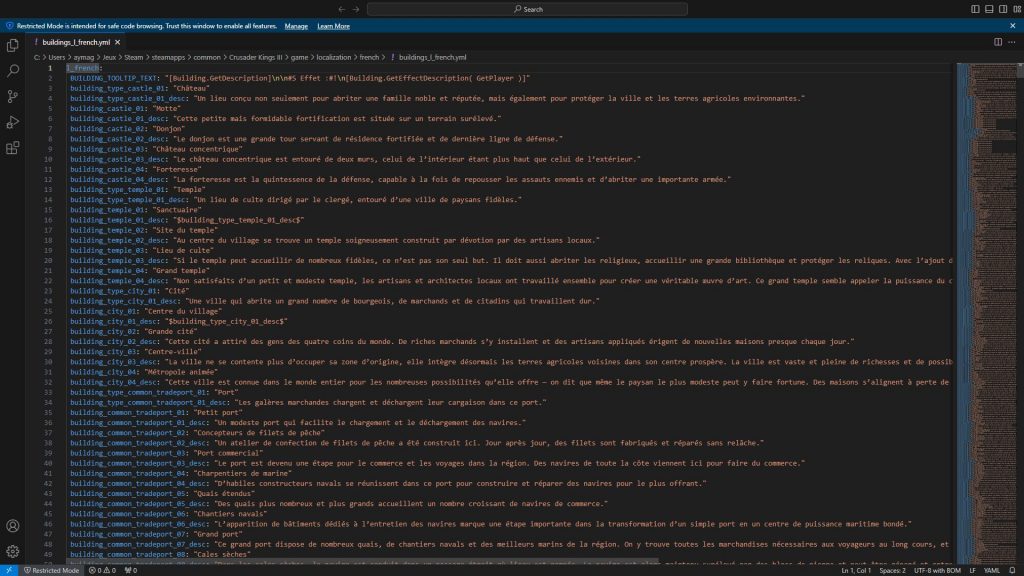The image size is (1024, 576).
Task: Open the Accounts menu icon
Action: pyautogui.click(x=13, y=526)
